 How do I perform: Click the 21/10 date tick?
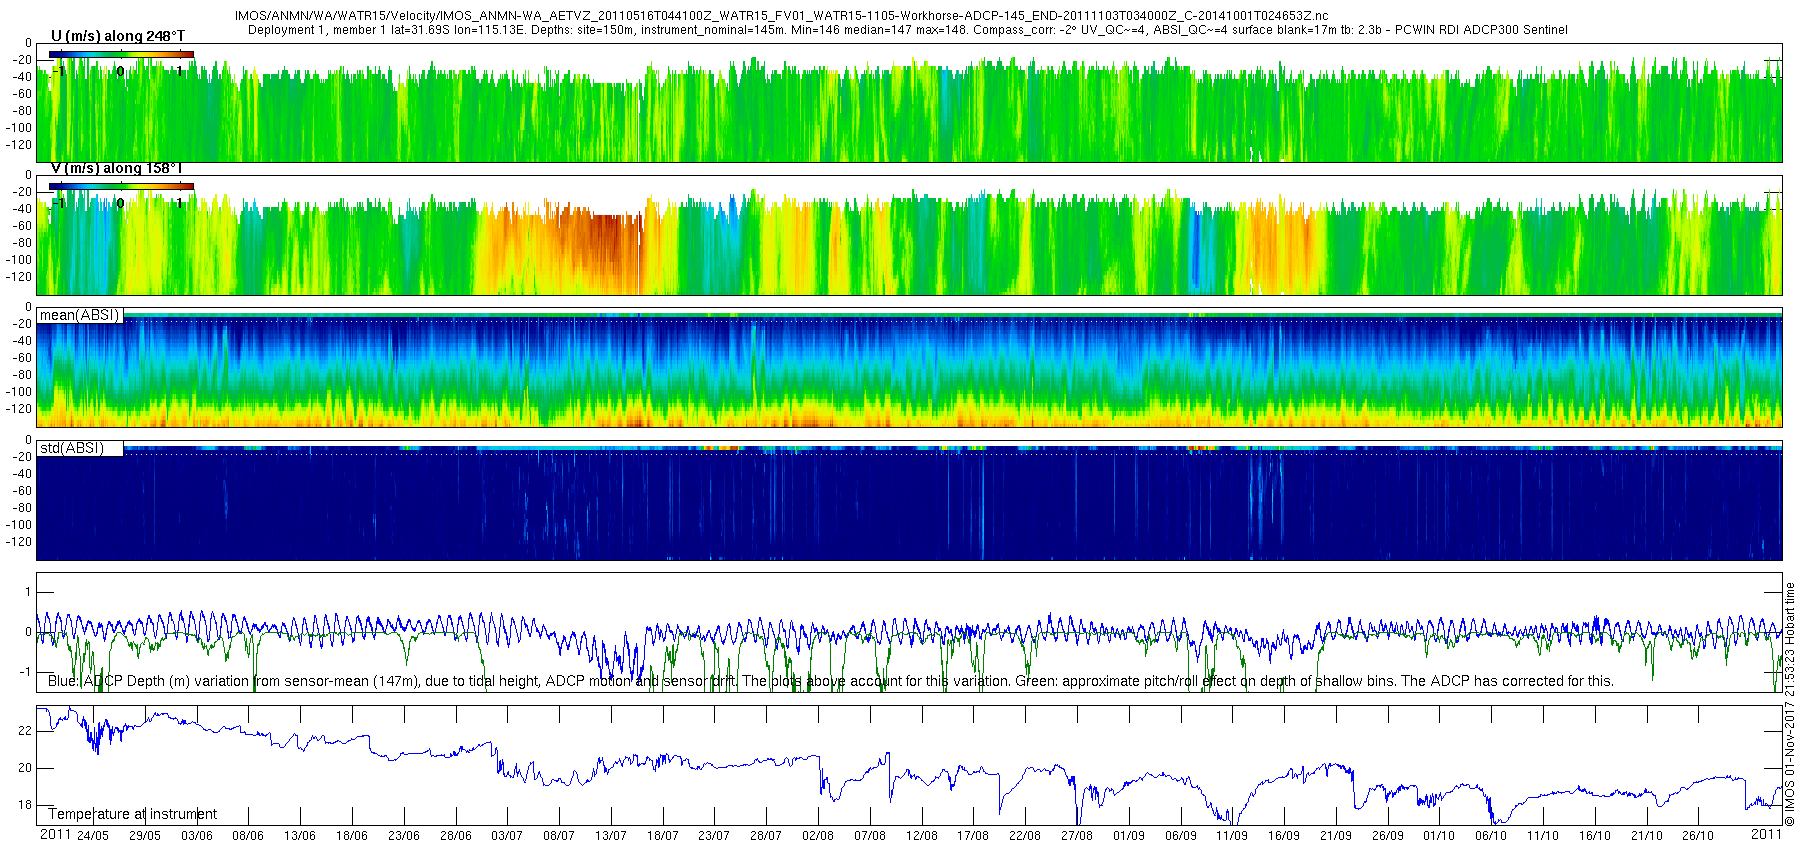(x=1647, y=836)
